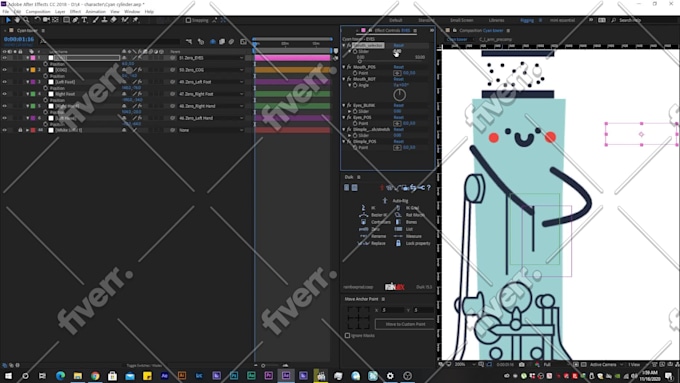Click Duik Lock property tool
The image size is (680, 383).
(x=398, y=243)
